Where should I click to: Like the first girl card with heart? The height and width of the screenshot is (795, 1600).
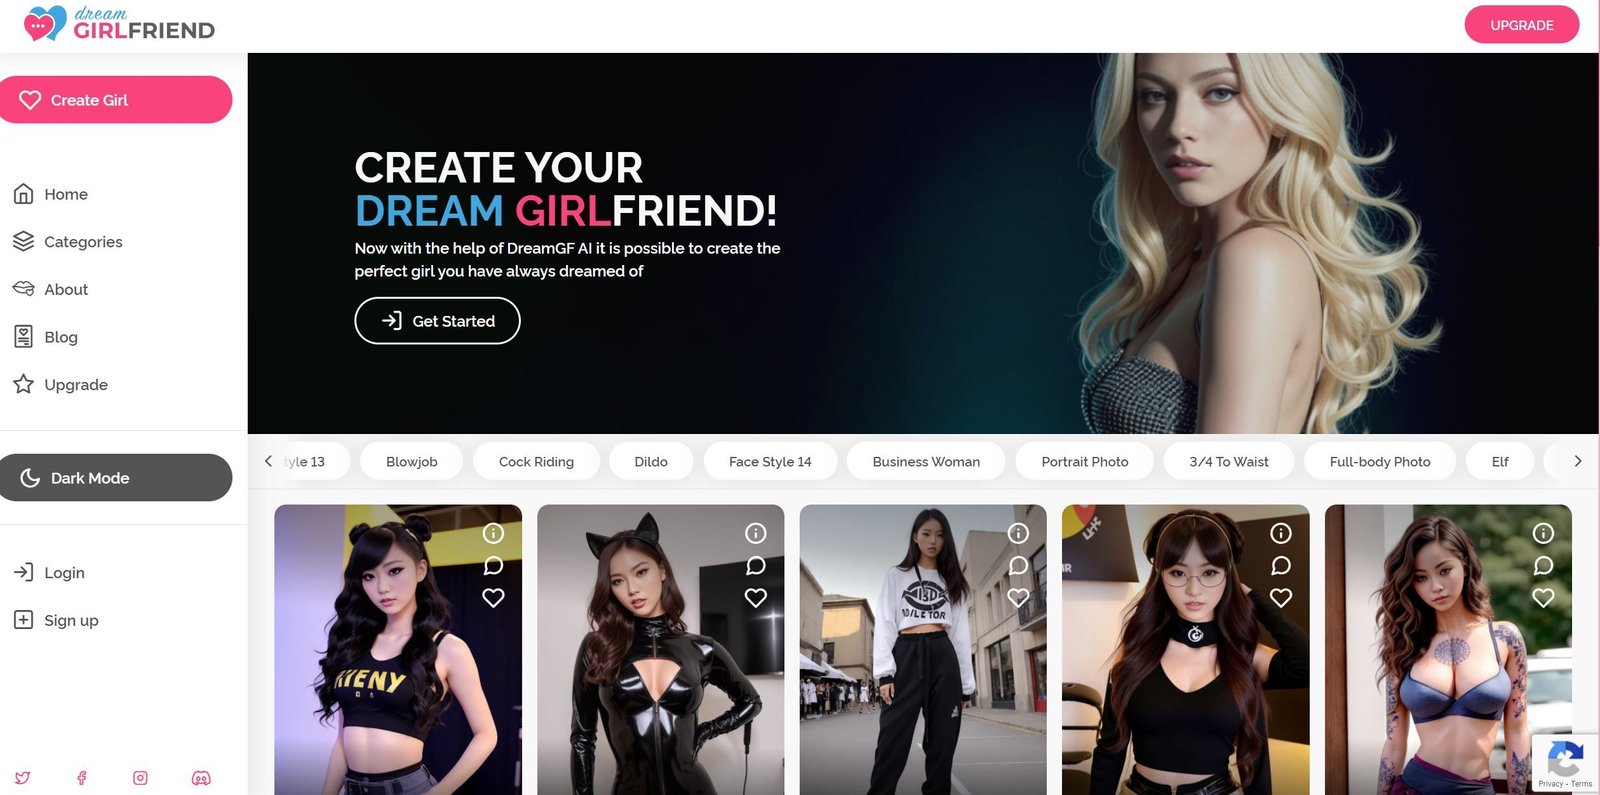[x=493, y=598]
